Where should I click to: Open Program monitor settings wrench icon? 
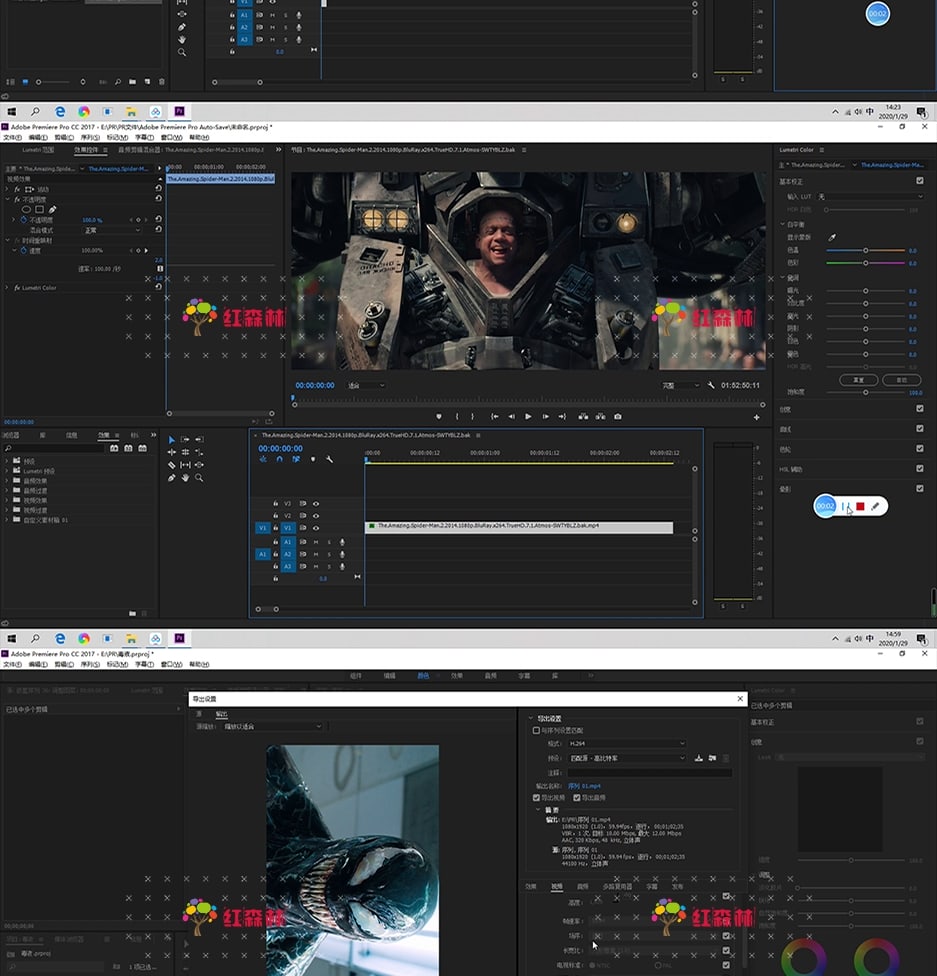pyautogui.click(x=711, y=385)
